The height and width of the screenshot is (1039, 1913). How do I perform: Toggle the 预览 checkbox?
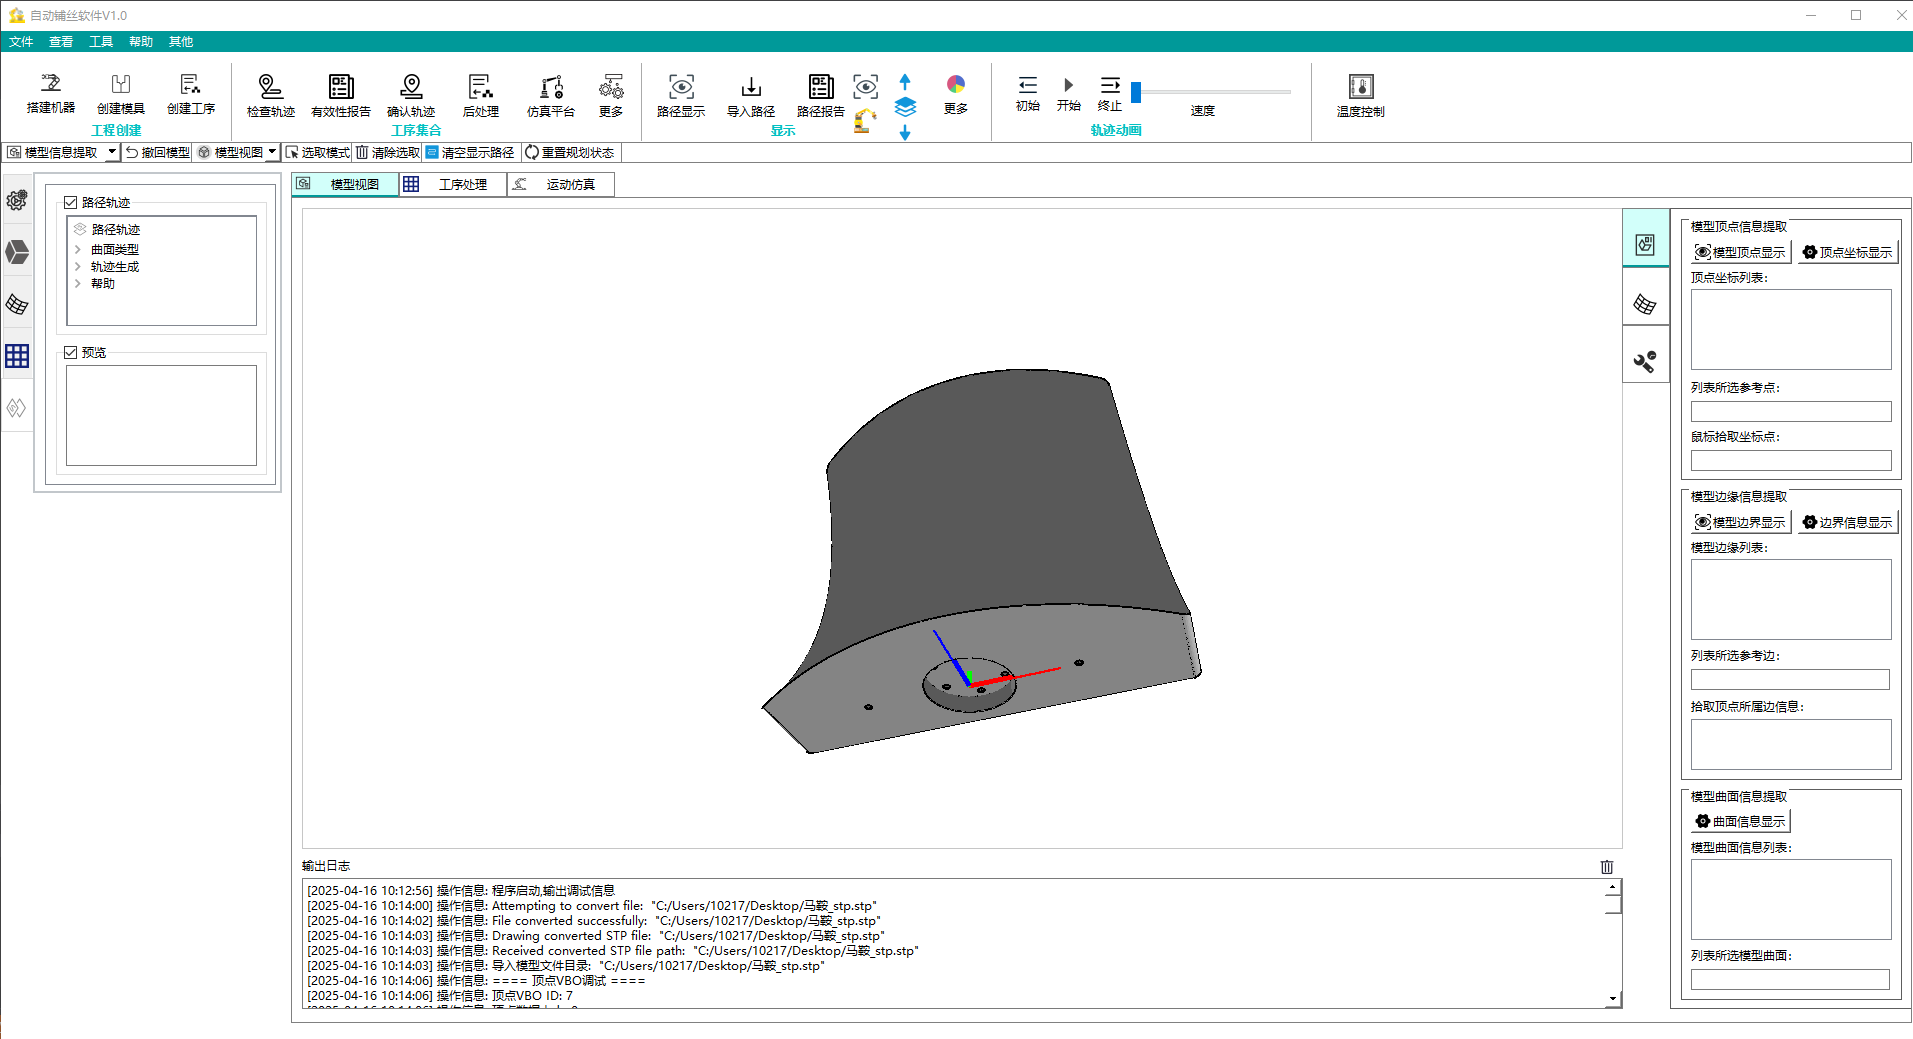click(x=71, y=352)
